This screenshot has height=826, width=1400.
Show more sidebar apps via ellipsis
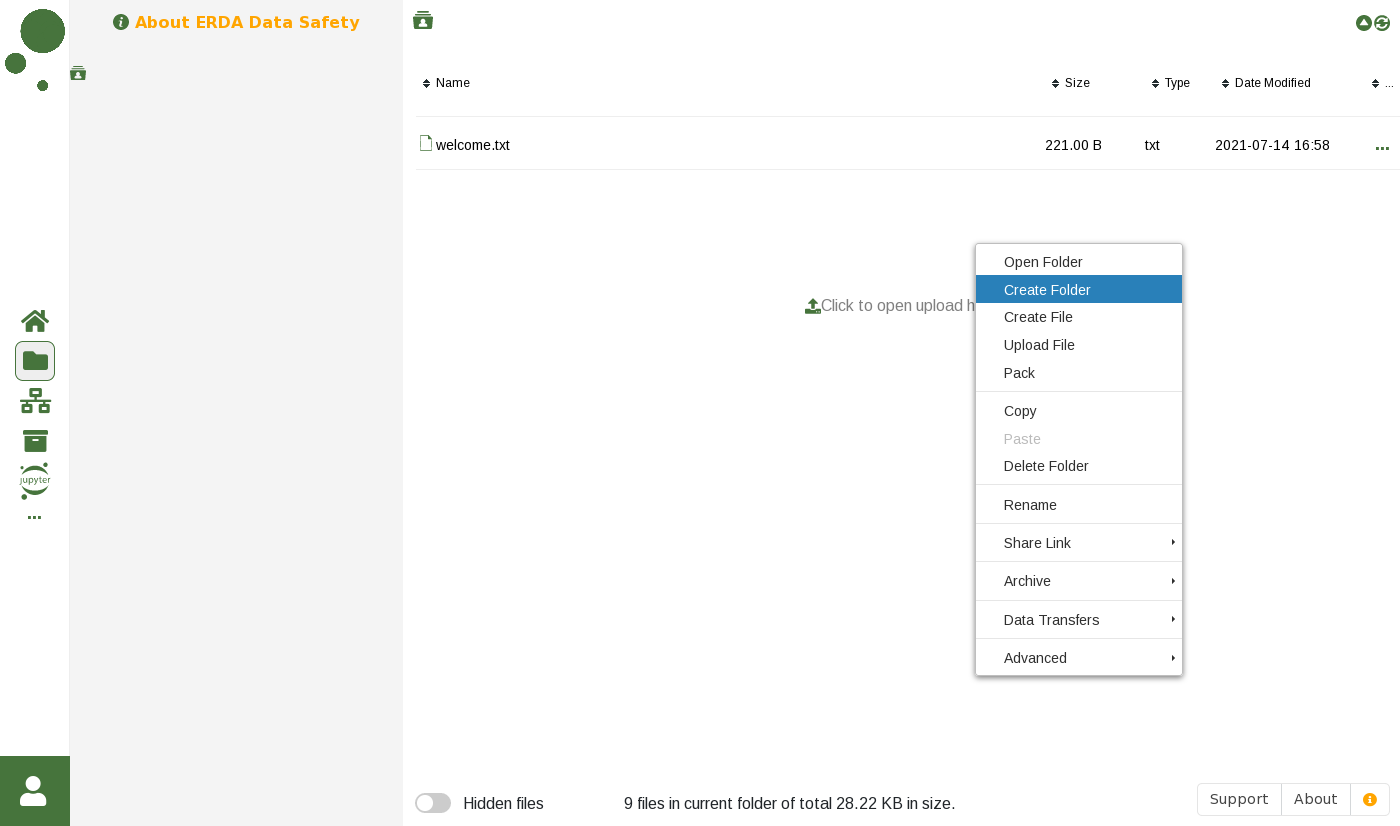click(35, 517)
